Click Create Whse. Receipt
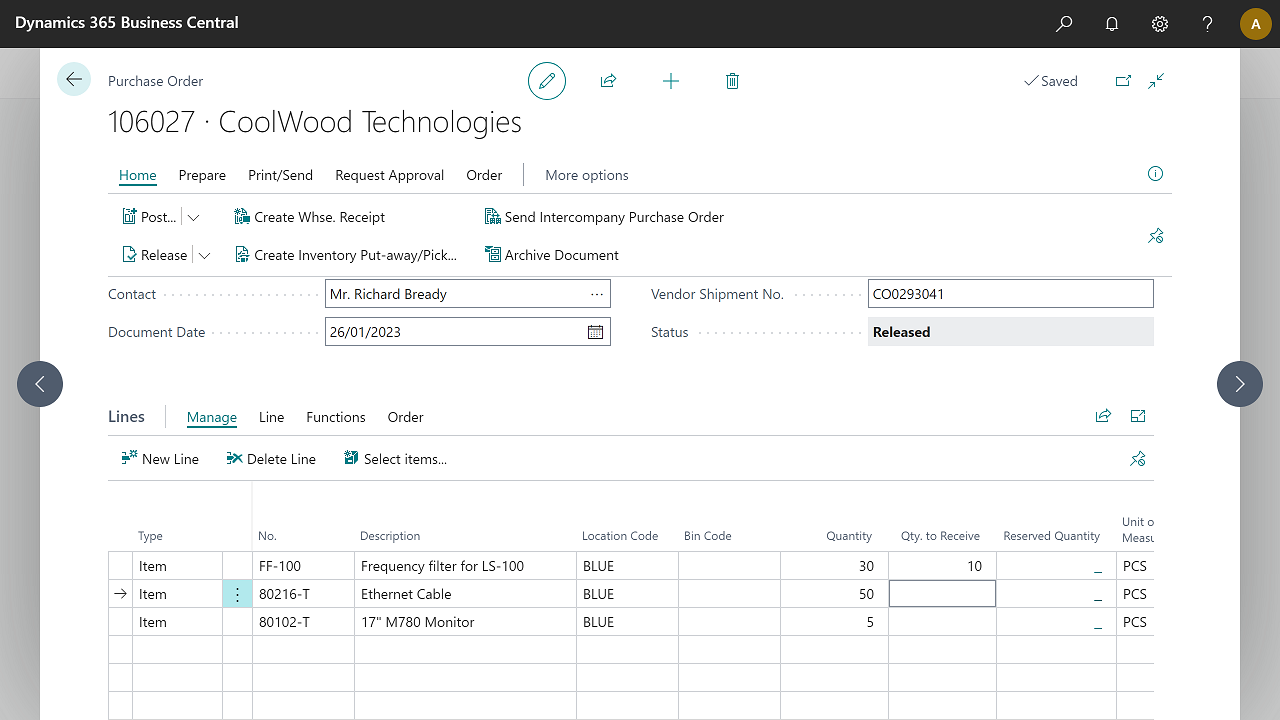 click(309, 217)
